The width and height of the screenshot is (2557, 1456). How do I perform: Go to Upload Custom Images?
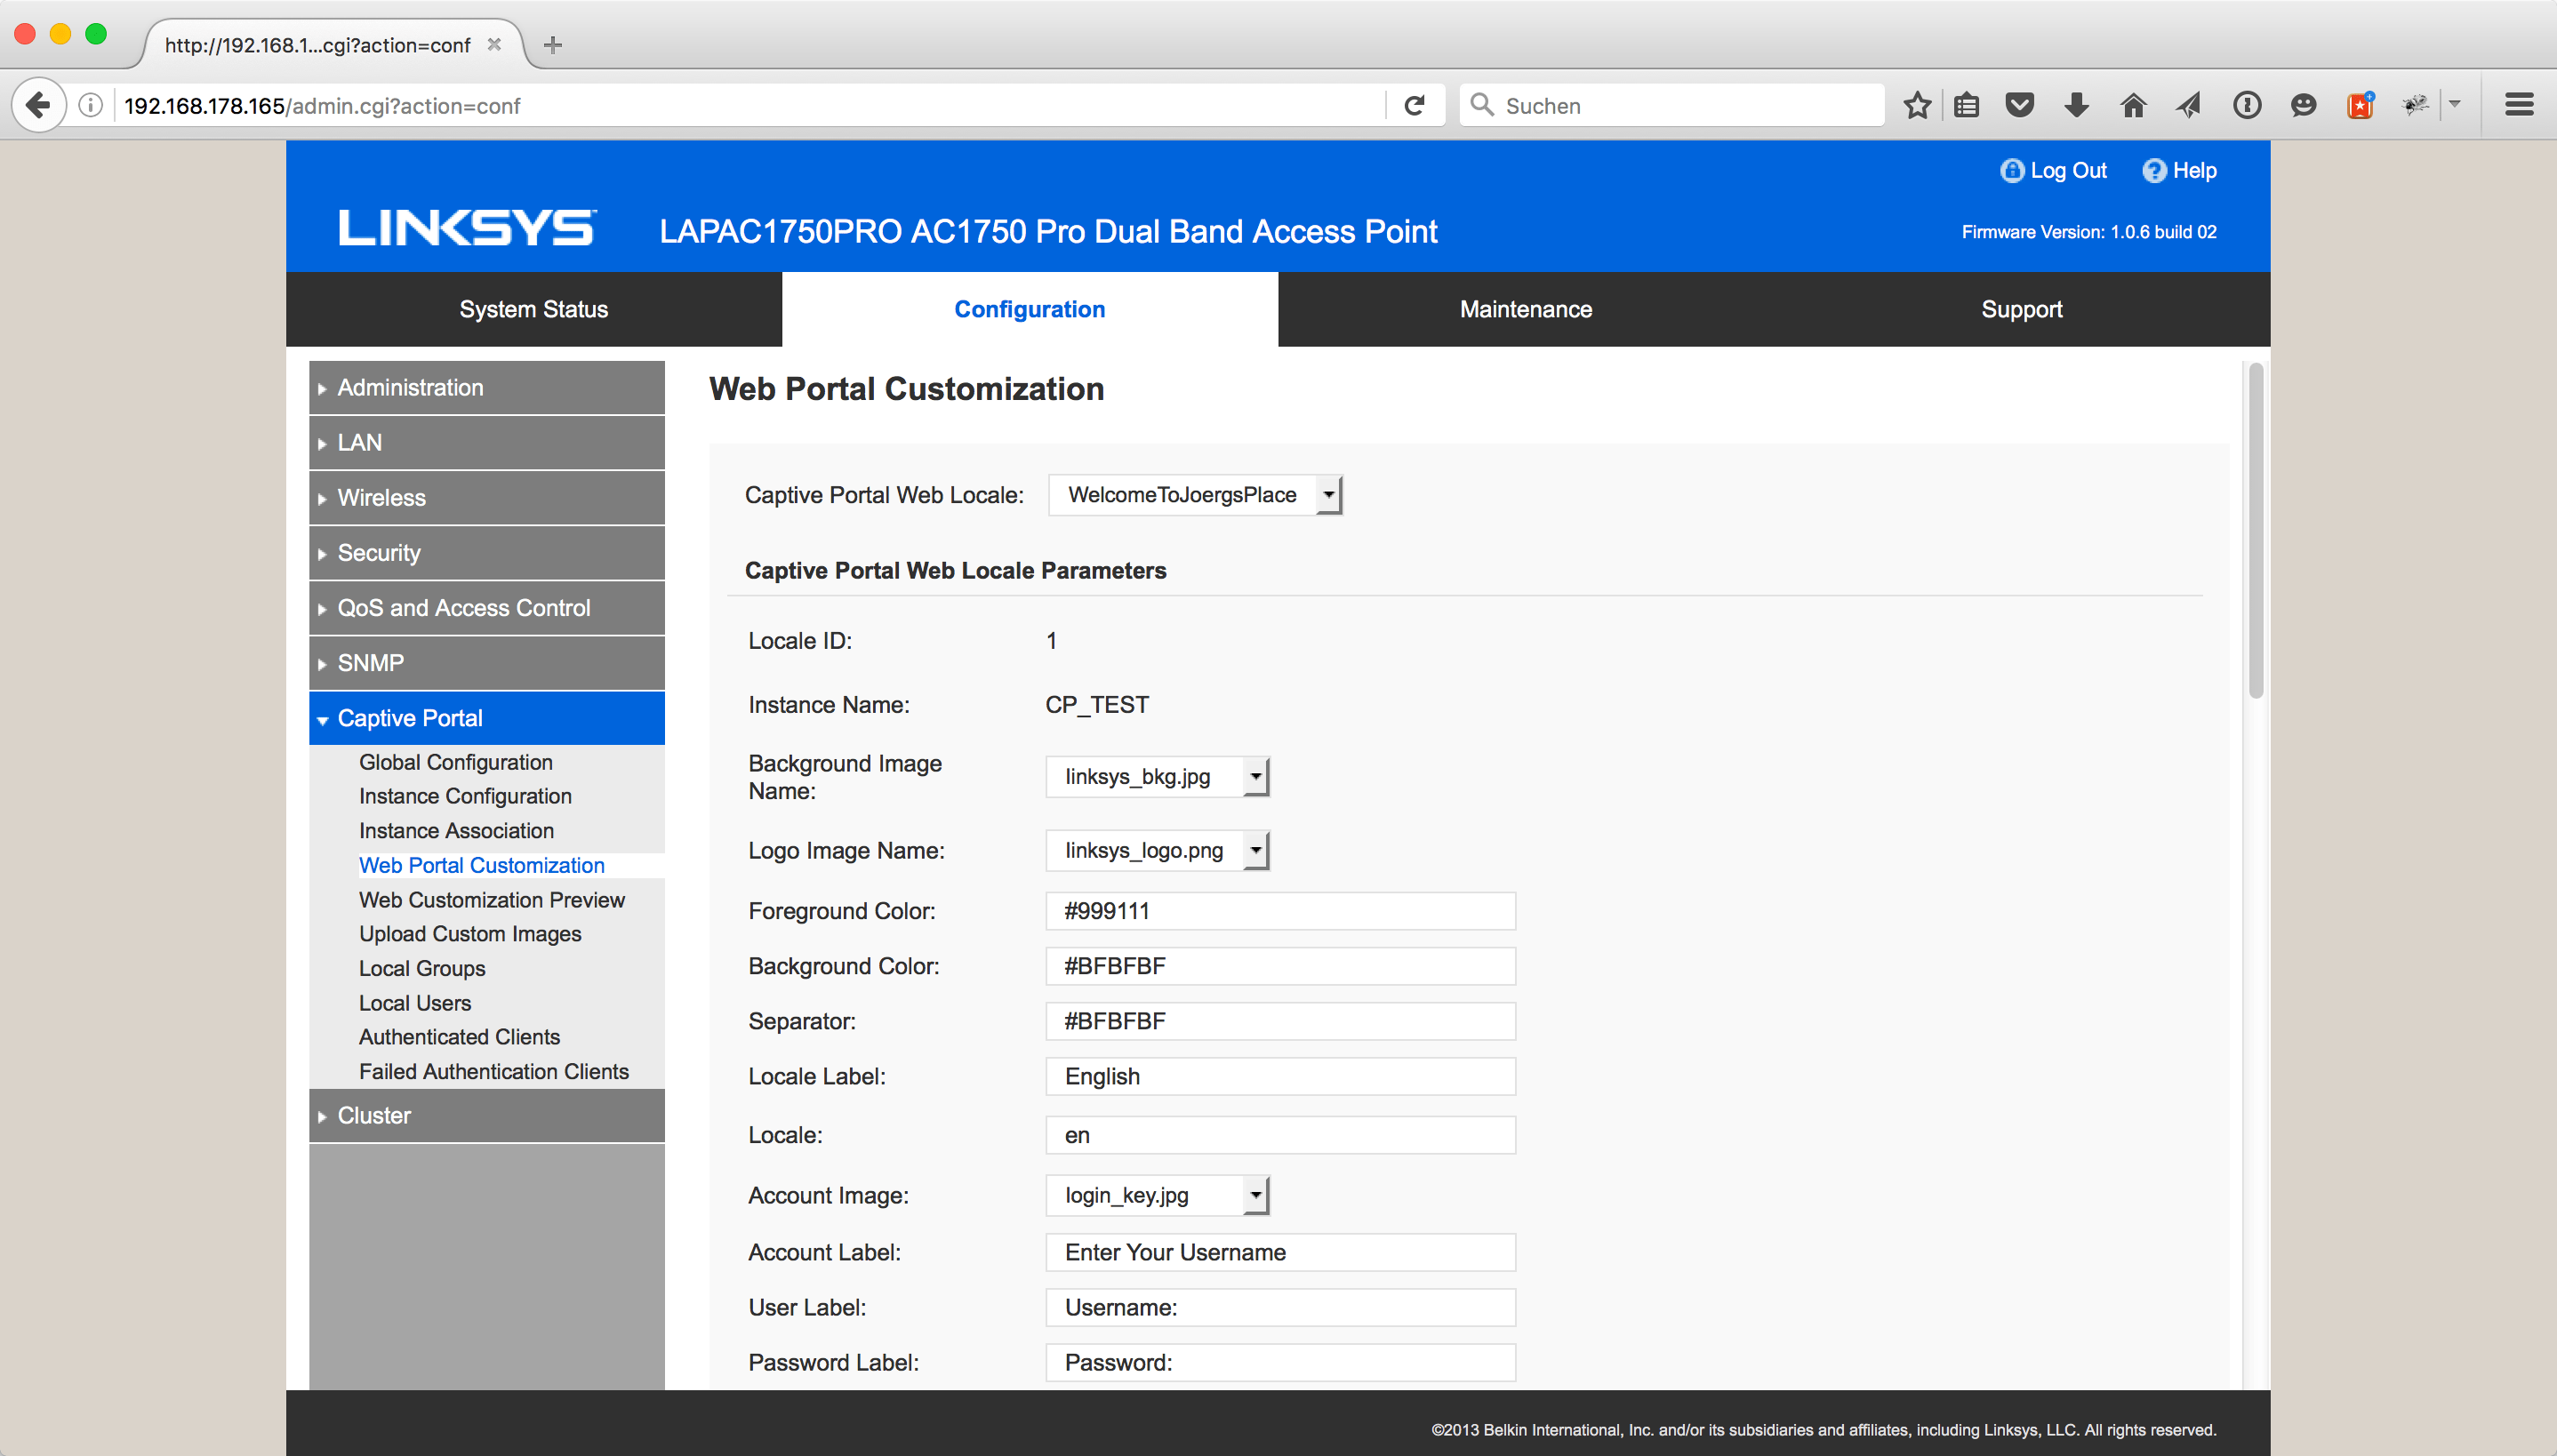(x=470, y=934)
